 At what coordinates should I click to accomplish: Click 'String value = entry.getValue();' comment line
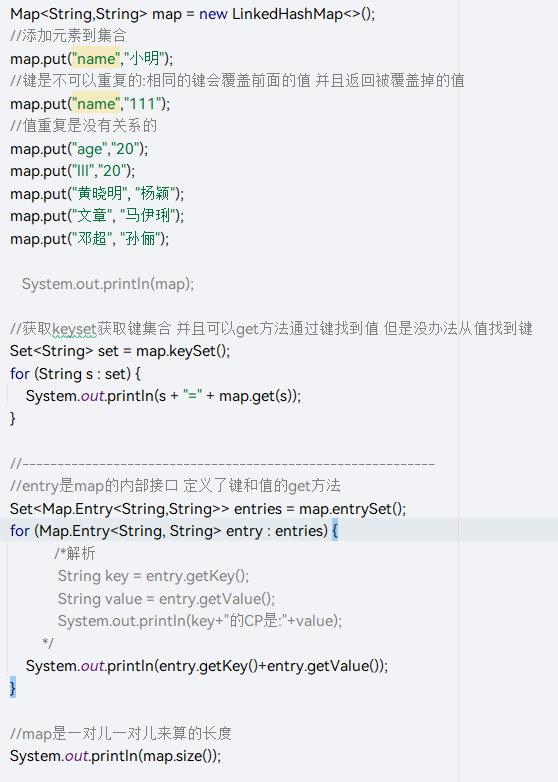[167, 598]
